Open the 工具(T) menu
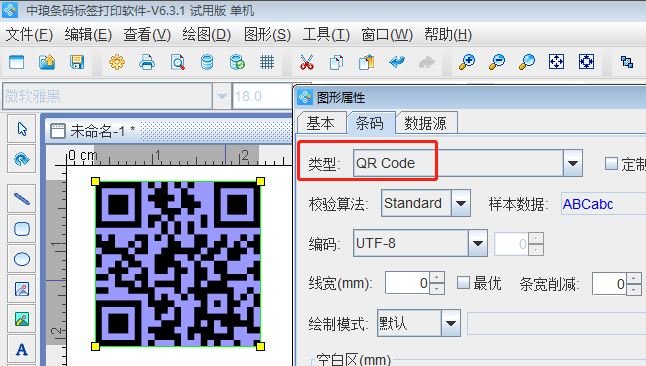The height and width of the screenshot is (366, 646). click(x=326, y=35)
